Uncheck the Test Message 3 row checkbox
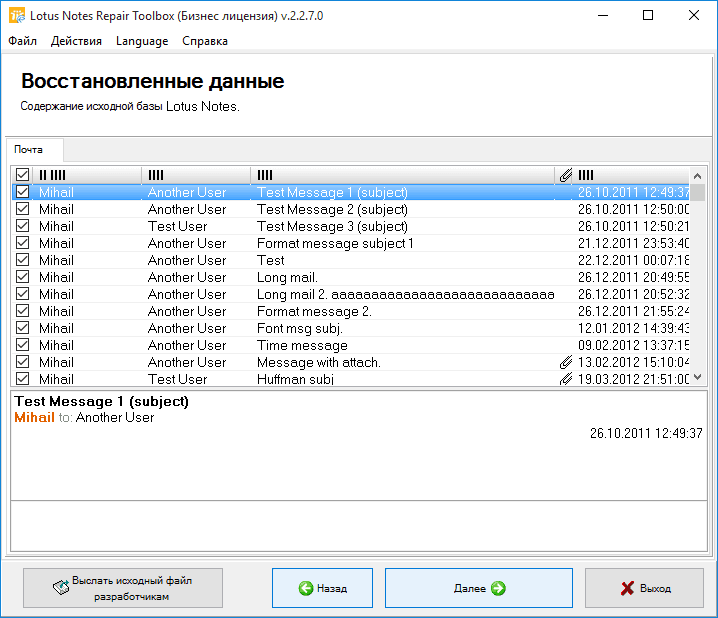 [22, 226]
